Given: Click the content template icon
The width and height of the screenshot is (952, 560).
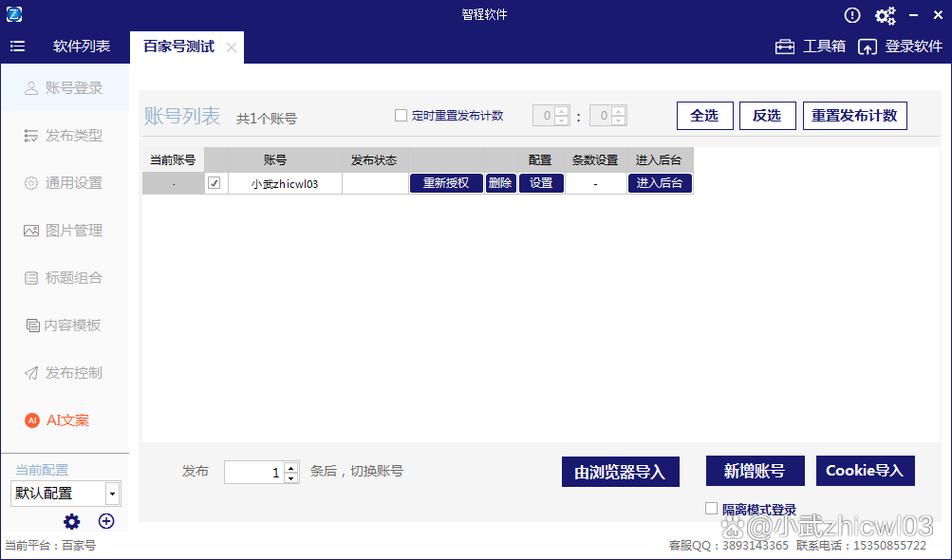Looking at the screenshot, I should (x=32, y=325).
